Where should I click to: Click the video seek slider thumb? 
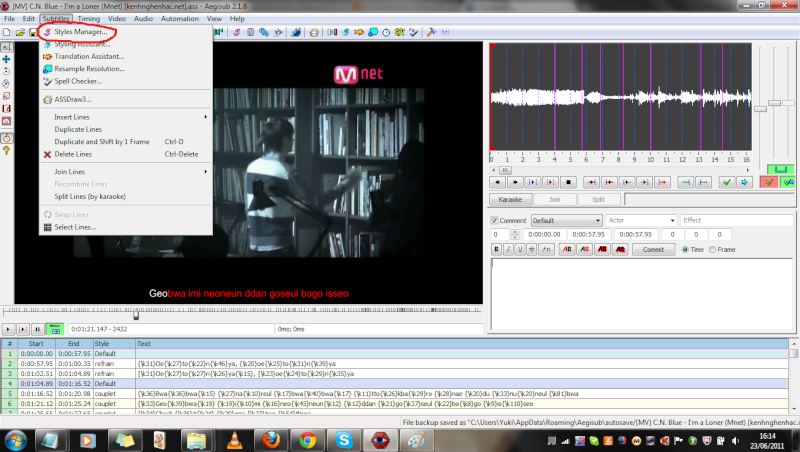[136, 315]
